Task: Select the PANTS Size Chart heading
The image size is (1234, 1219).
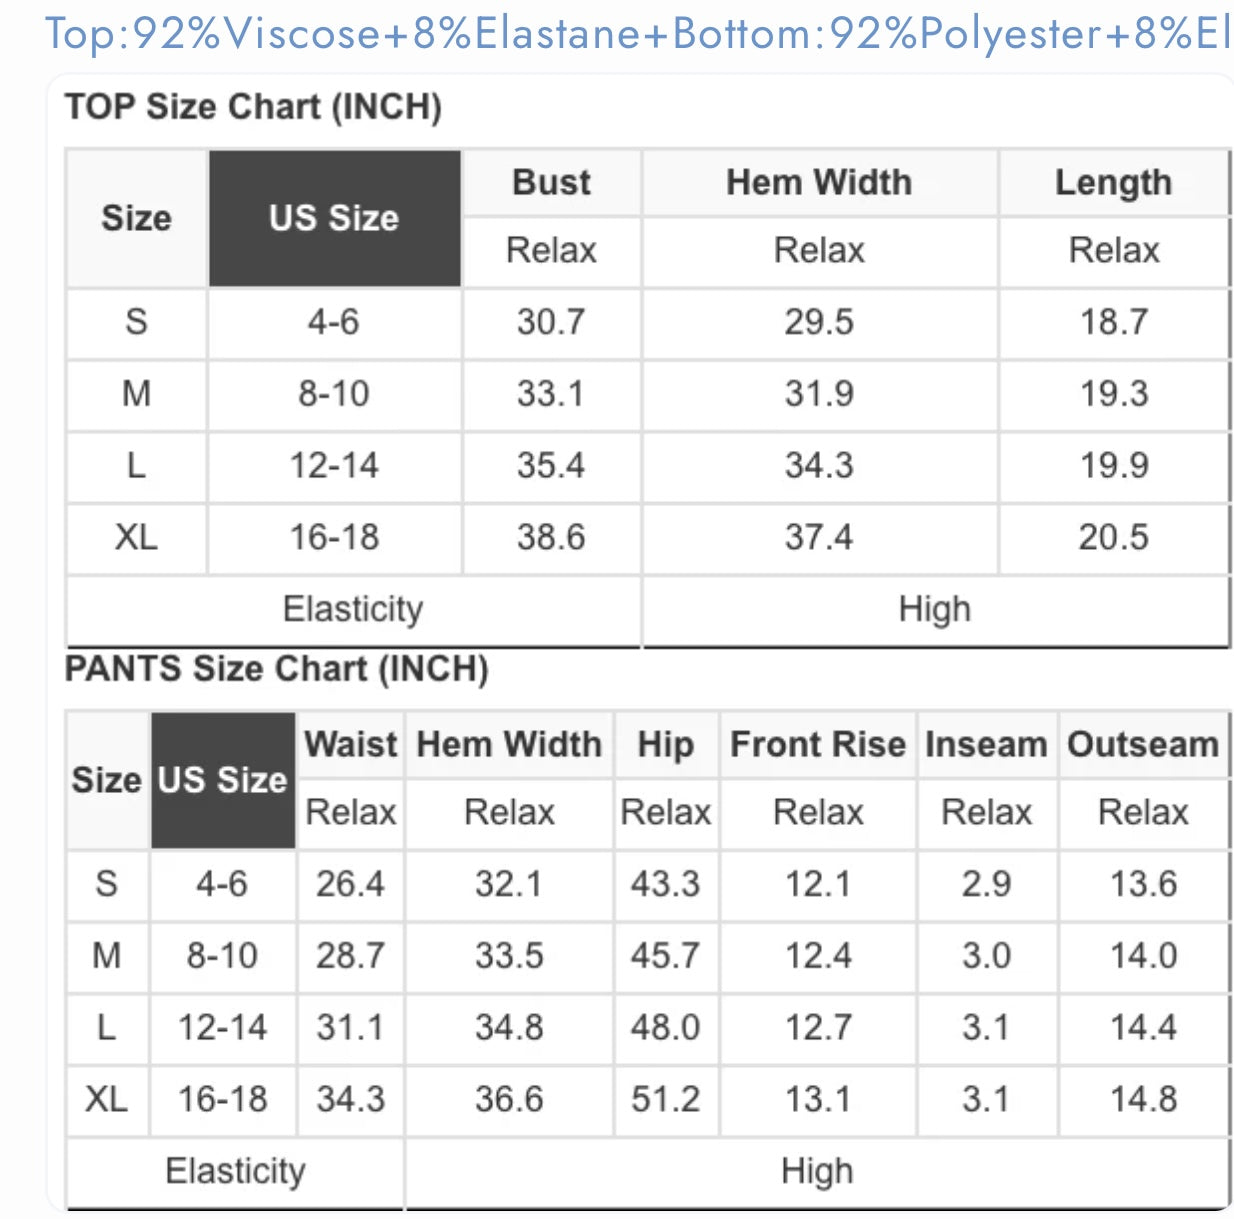Action: [x=277, y=668]
